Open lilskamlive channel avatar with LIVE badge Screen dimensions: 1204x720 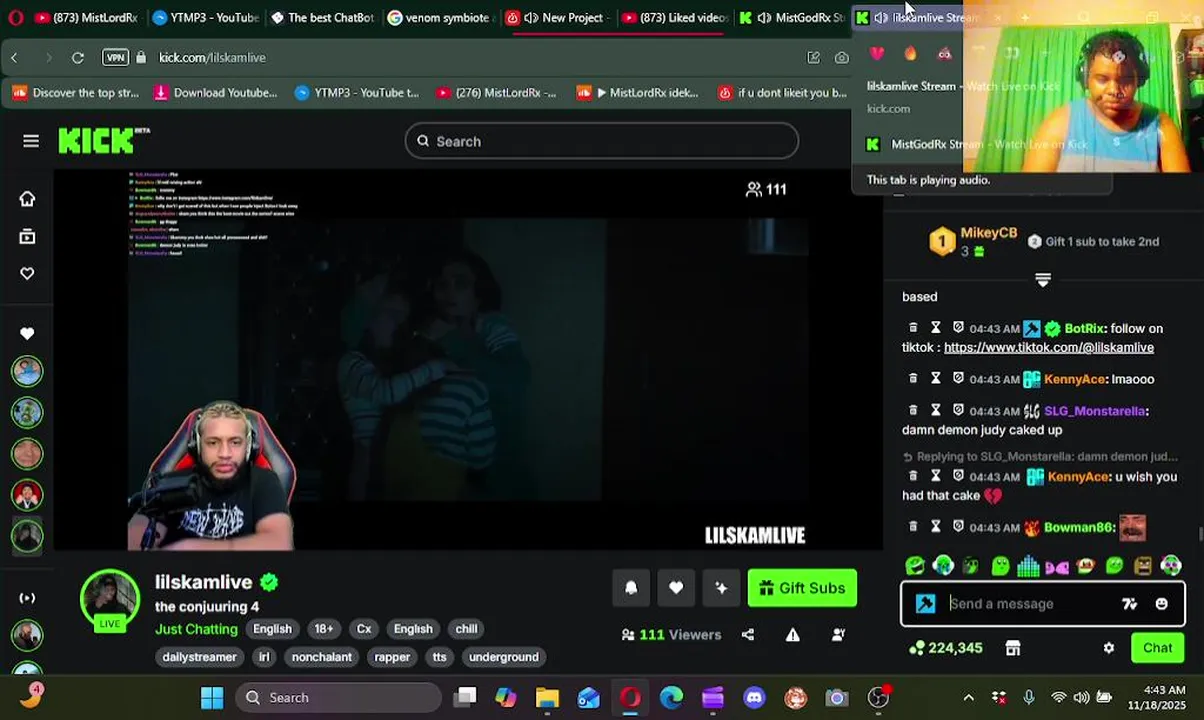pyautogui.click(x=110, y=600)
